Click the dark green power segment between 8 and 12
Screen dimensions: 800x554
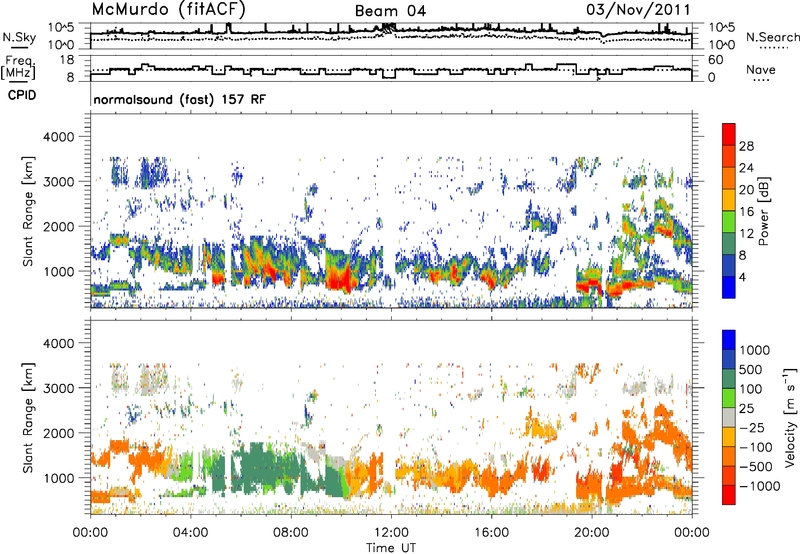(x=729, y=243)
